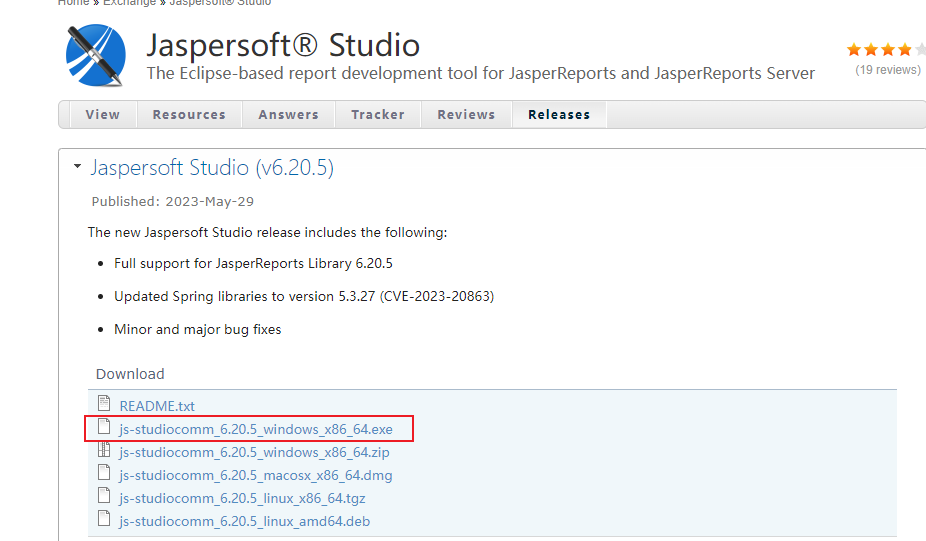Open the View tab
Image resolution: width=926 pixels, height=541 pixels.
tap(103, 115)
